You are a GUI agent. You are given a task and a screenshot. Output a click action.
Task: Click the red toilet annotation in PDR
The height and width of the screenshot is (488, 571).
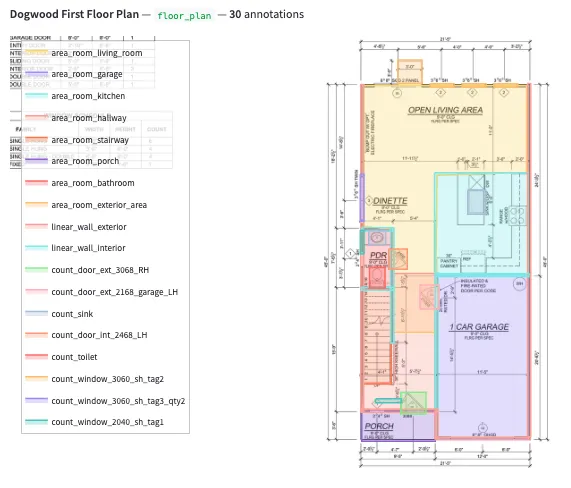[377, 277]
